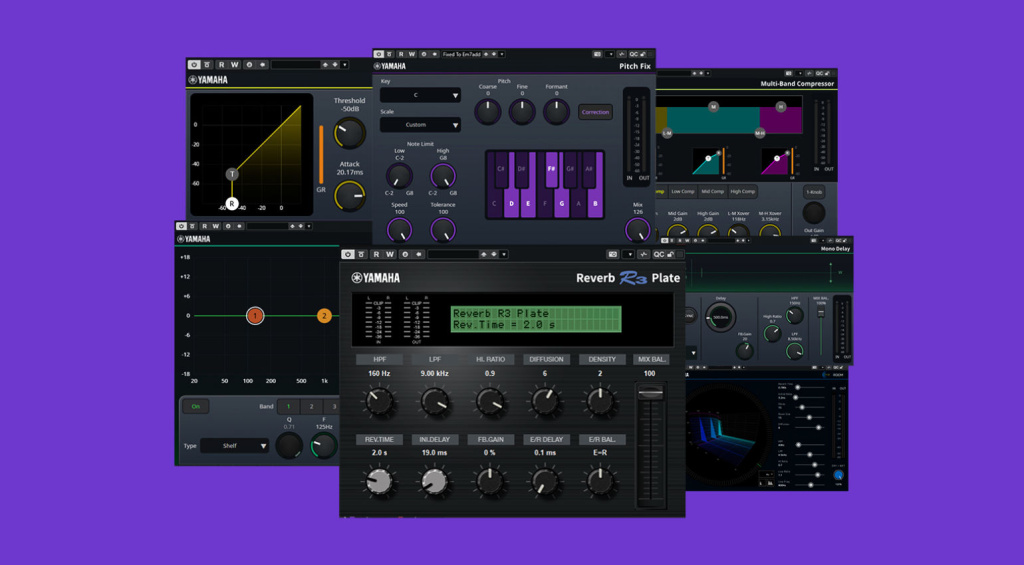Click the MIX BAL. fader in Reverb R3
The image size is (1024, 565).
pos(650,393)
